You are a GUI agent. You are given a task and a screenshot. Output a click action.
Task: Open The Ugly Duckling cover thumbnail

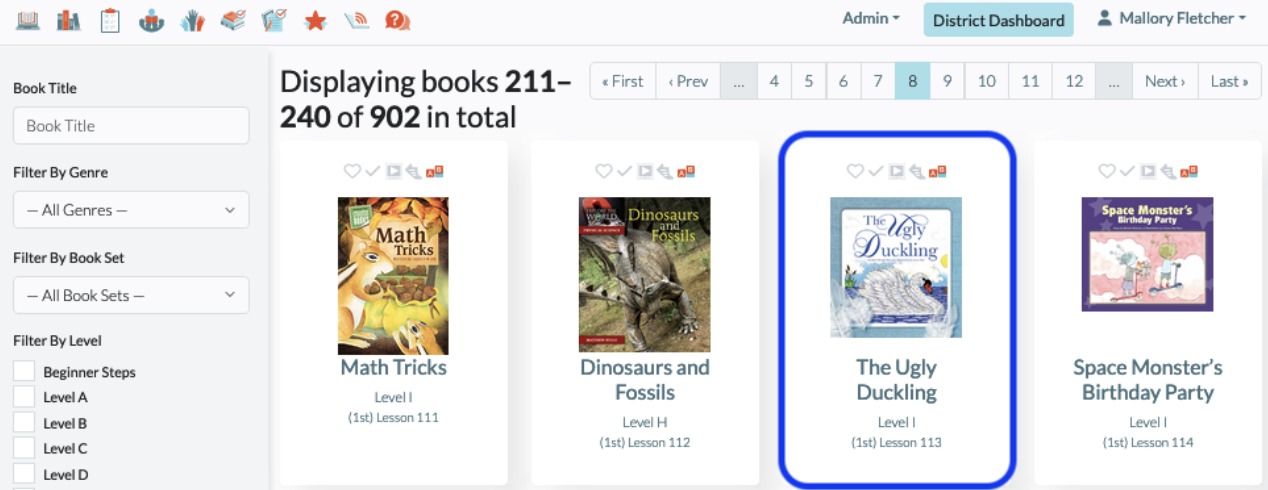pos(896,267)
